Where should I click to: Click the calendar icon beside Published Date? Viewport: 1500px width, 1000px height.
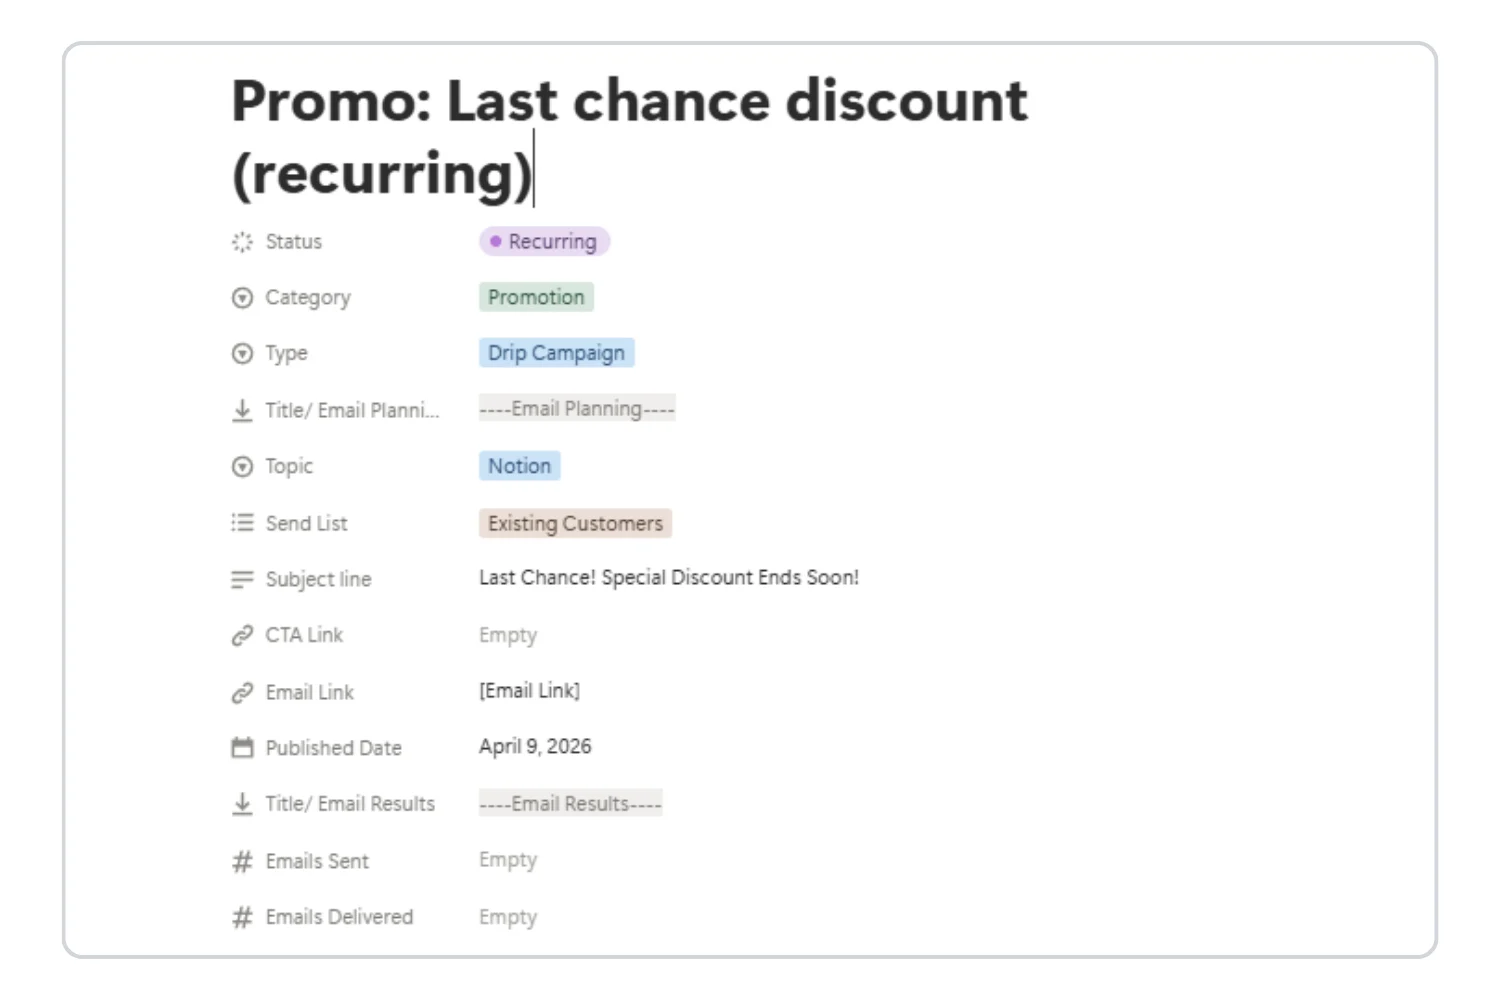[240, 747]
